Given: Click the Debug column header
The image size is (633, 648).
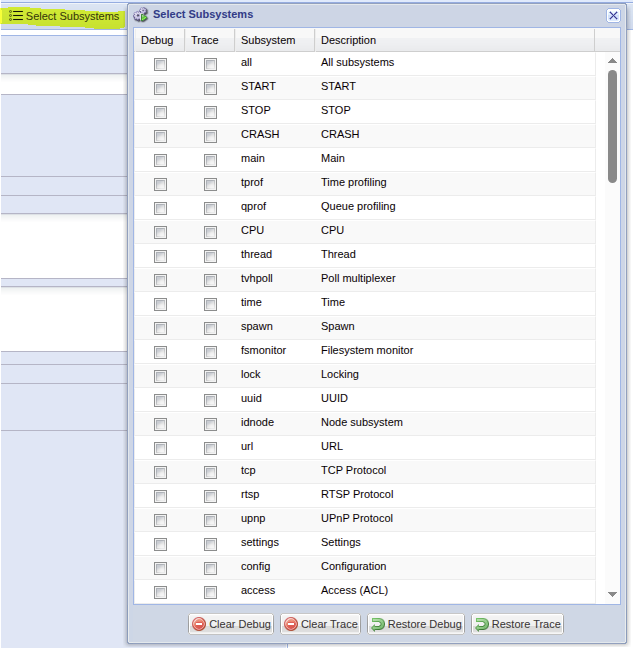Looking at the screenshot, I should pyautogui.click(x=157, y=40).
